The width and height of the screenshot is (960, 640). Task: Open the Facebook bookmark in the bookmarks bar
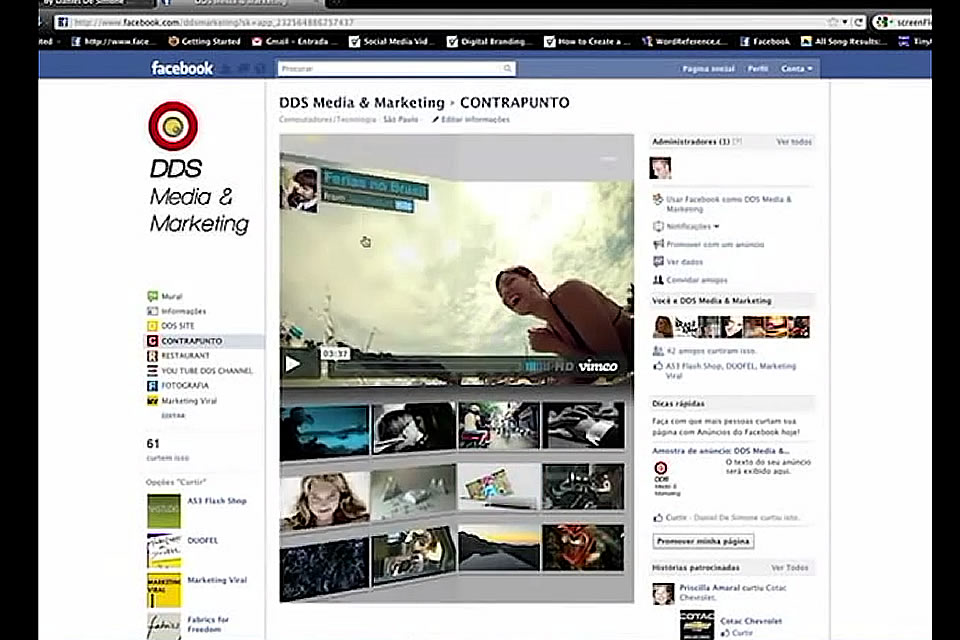point(765,42)
